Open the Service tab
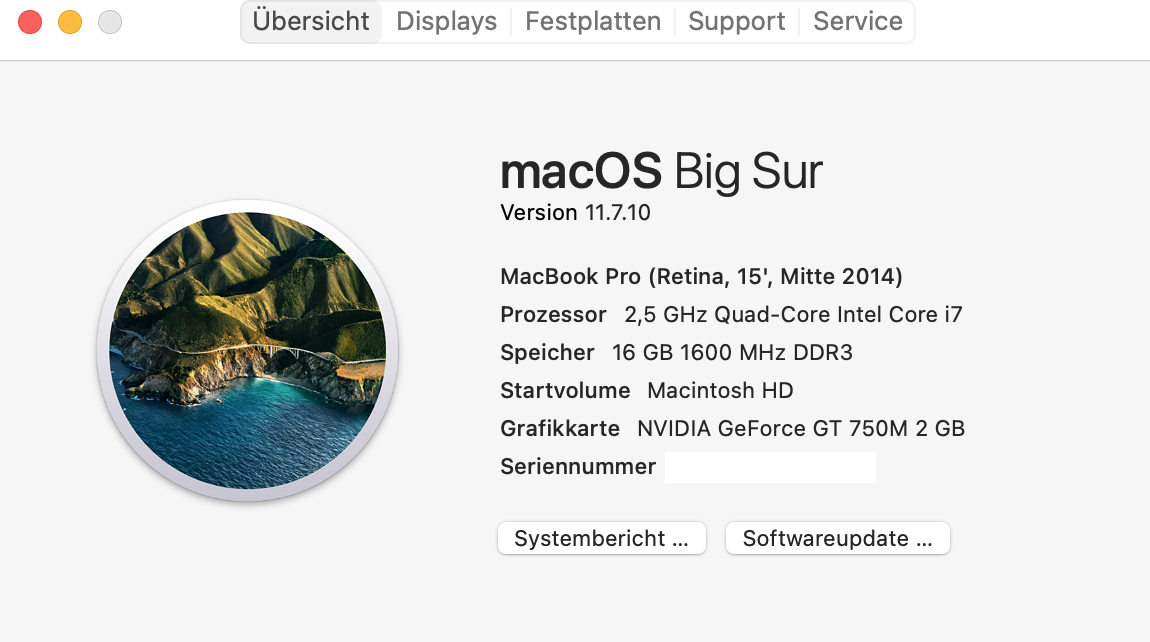This screenshot has width=1150, height=642. coord(858,21)
